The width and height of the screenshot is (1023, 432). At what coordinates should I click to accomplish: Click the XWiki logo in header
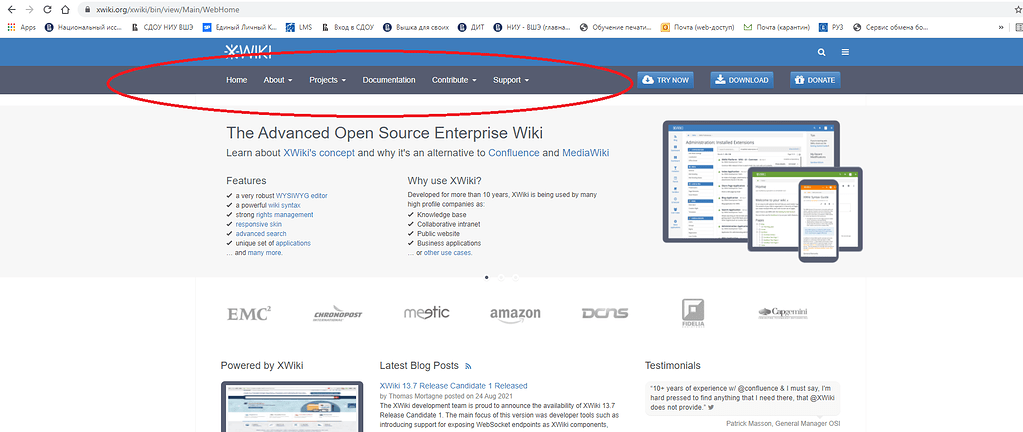coord(247,51)
